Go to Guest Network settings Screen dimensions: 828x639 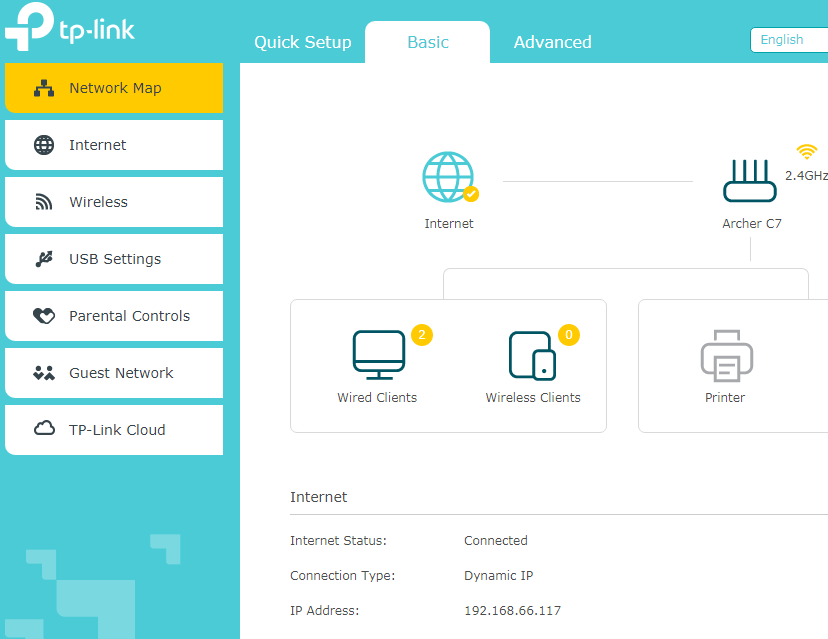coord(114,373)
